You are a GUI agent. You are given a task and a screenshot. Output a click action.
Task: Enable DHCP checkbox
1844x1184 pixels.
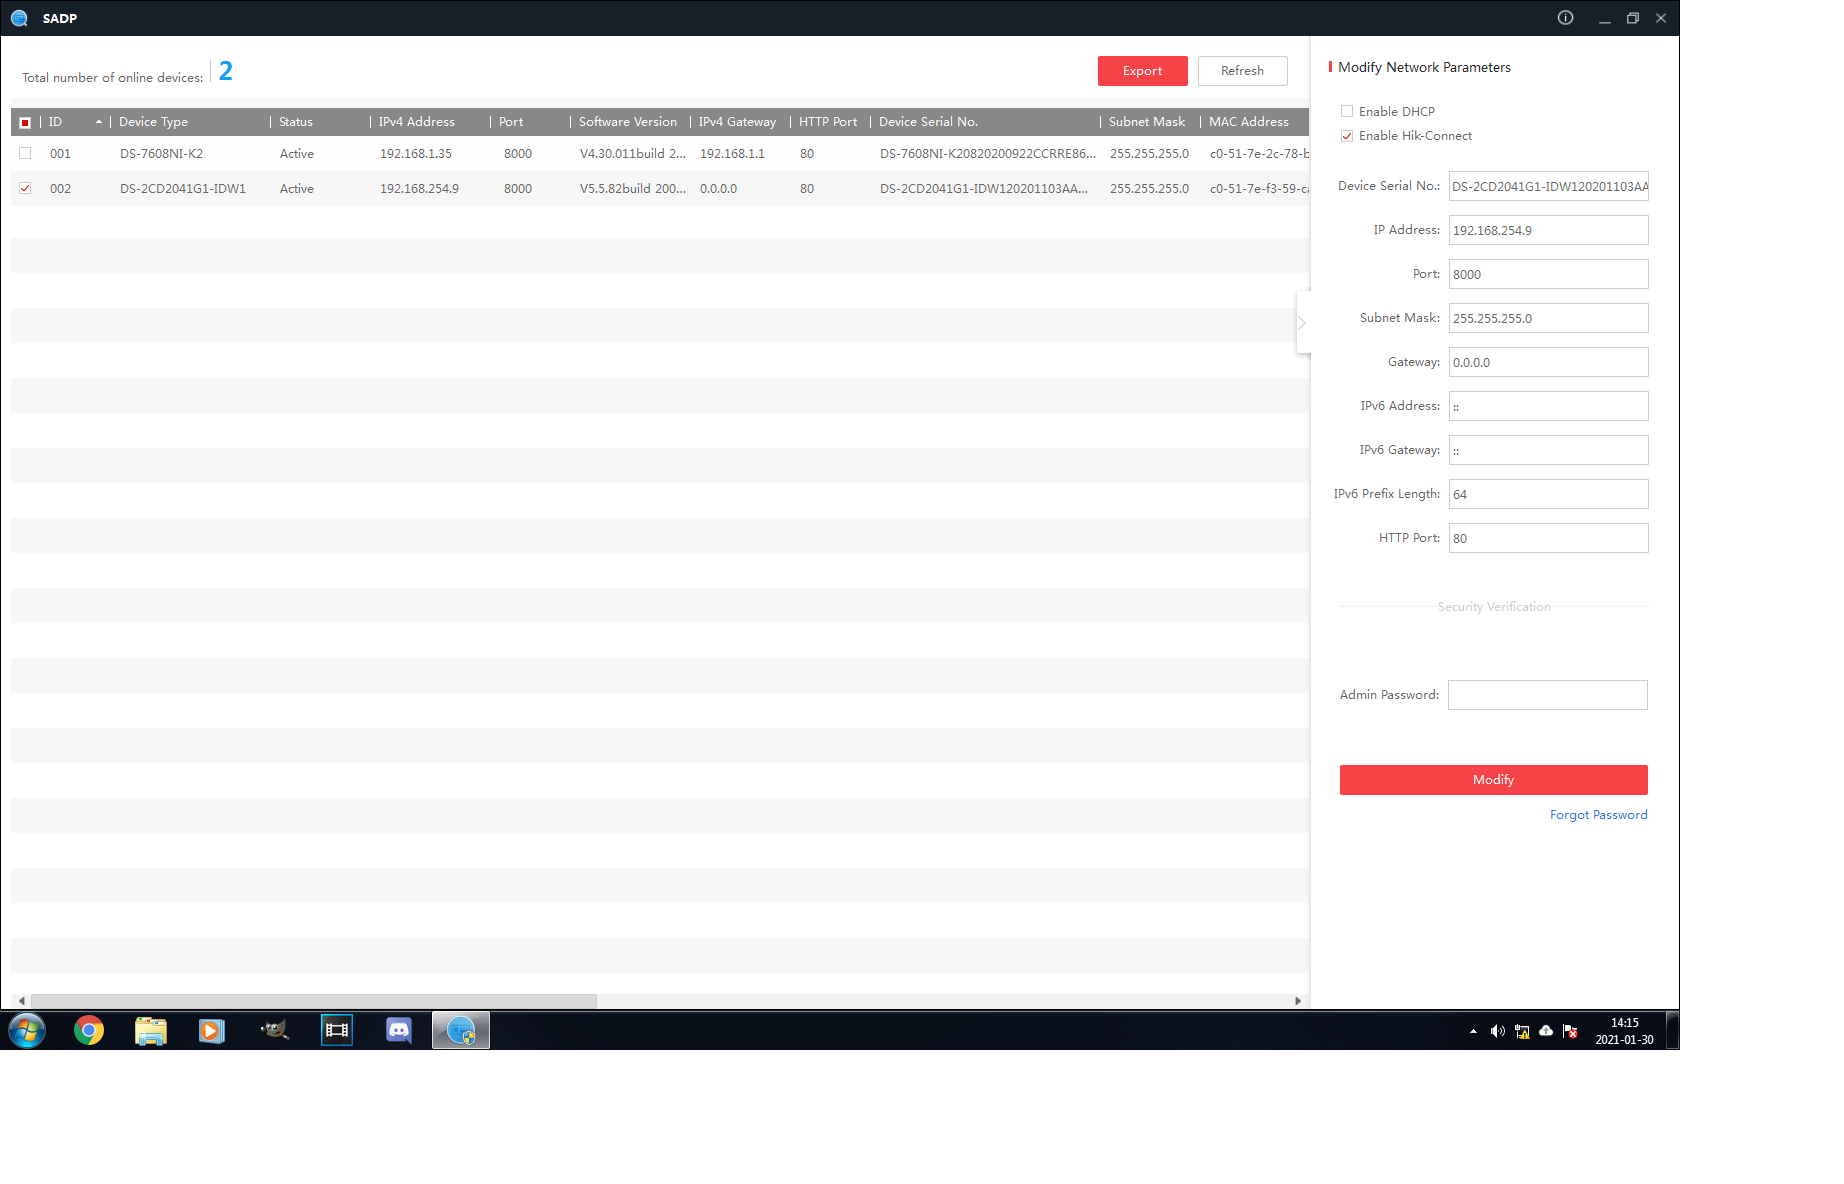coord(1347,111)
